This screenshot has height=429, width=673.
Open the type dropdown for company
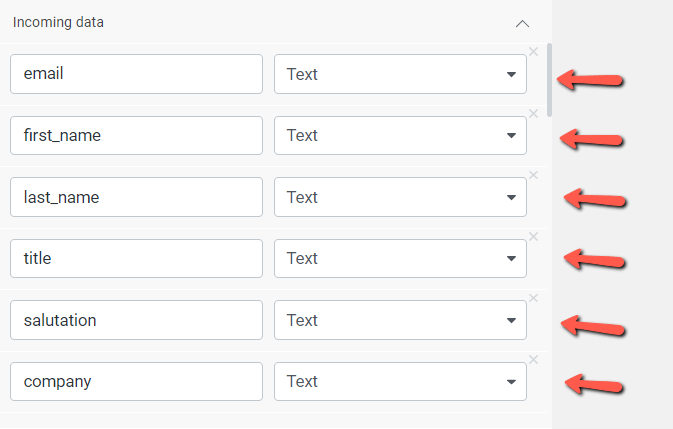[x=400, y=381]
